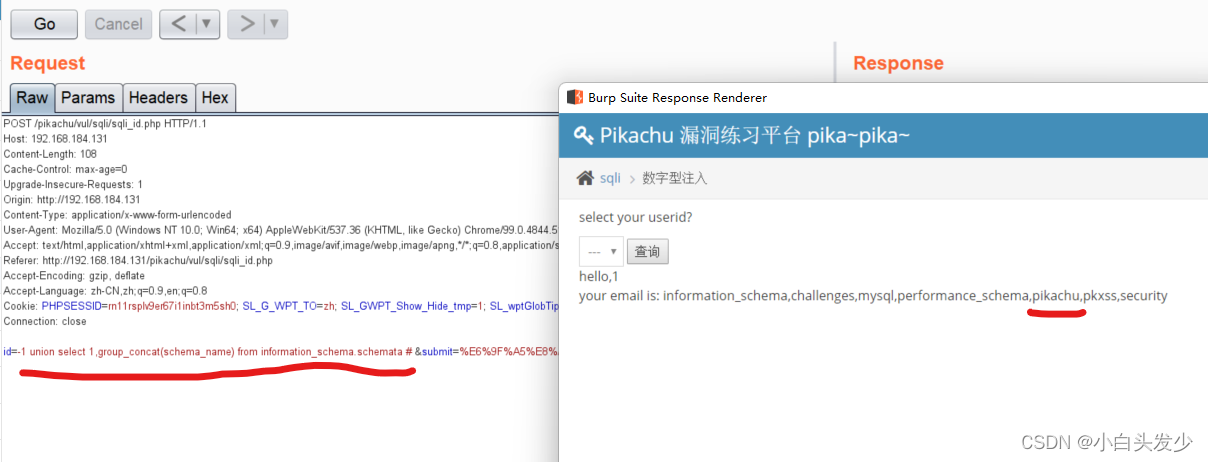This screenshot has height=462, width=1208.
Task: Switch to the Params tab
Action: click(88, 98)
